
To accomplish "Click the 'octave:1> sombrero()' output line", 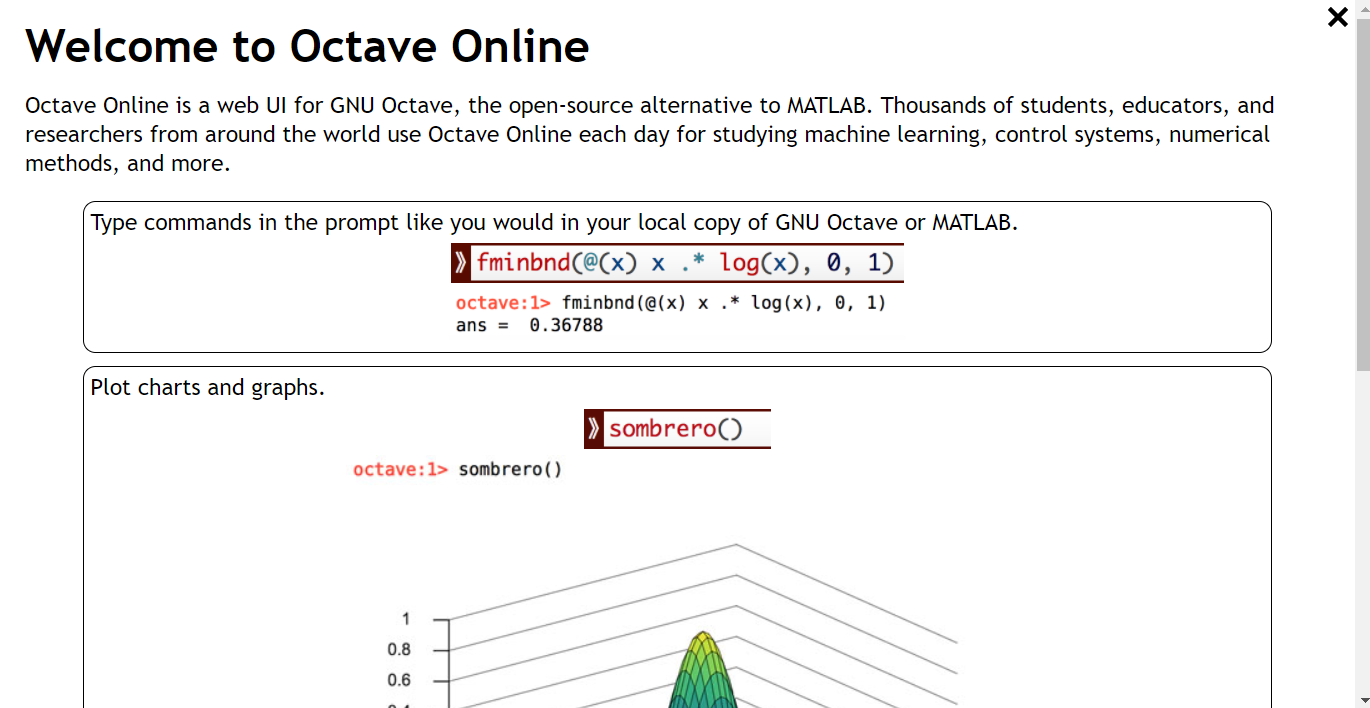I will coord(458,469).
